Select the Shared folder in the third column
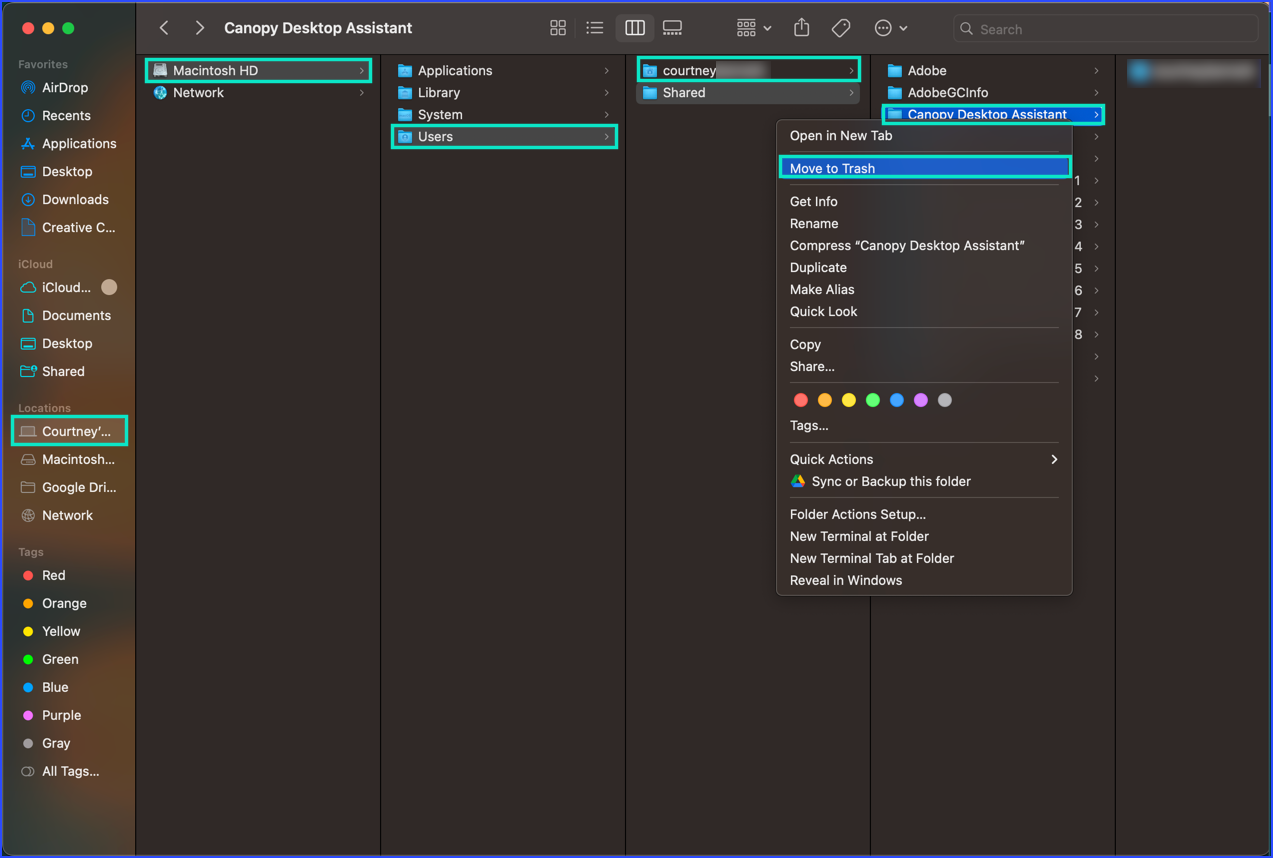 [x=749, y=93]
